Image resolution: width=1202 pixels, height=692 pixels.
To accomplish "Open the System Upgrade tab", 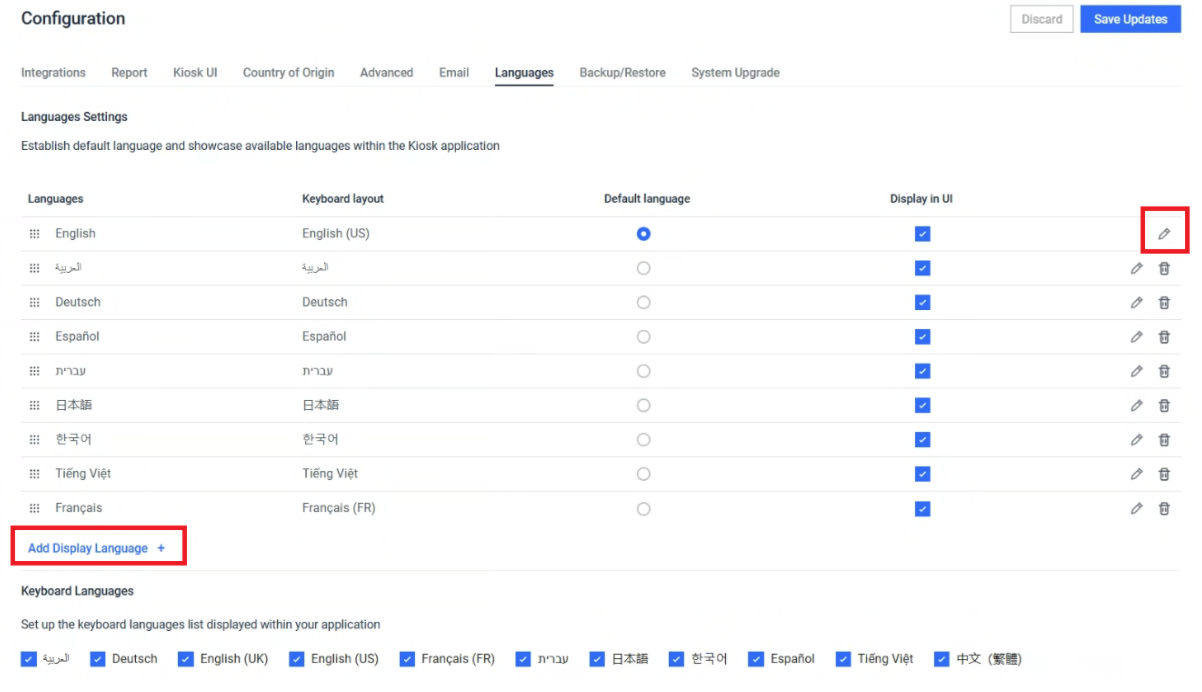I will pyautogui.click(x=735, y=73).
